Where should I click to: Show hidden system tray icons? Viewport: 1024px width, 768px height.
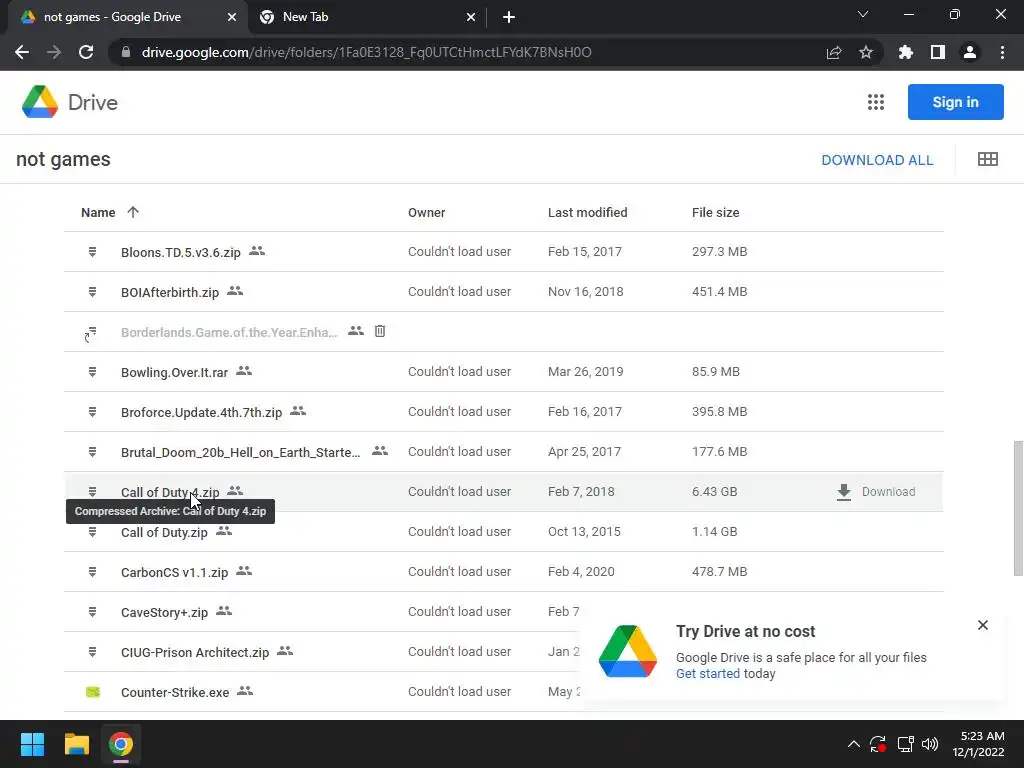(x=854, y=744)
